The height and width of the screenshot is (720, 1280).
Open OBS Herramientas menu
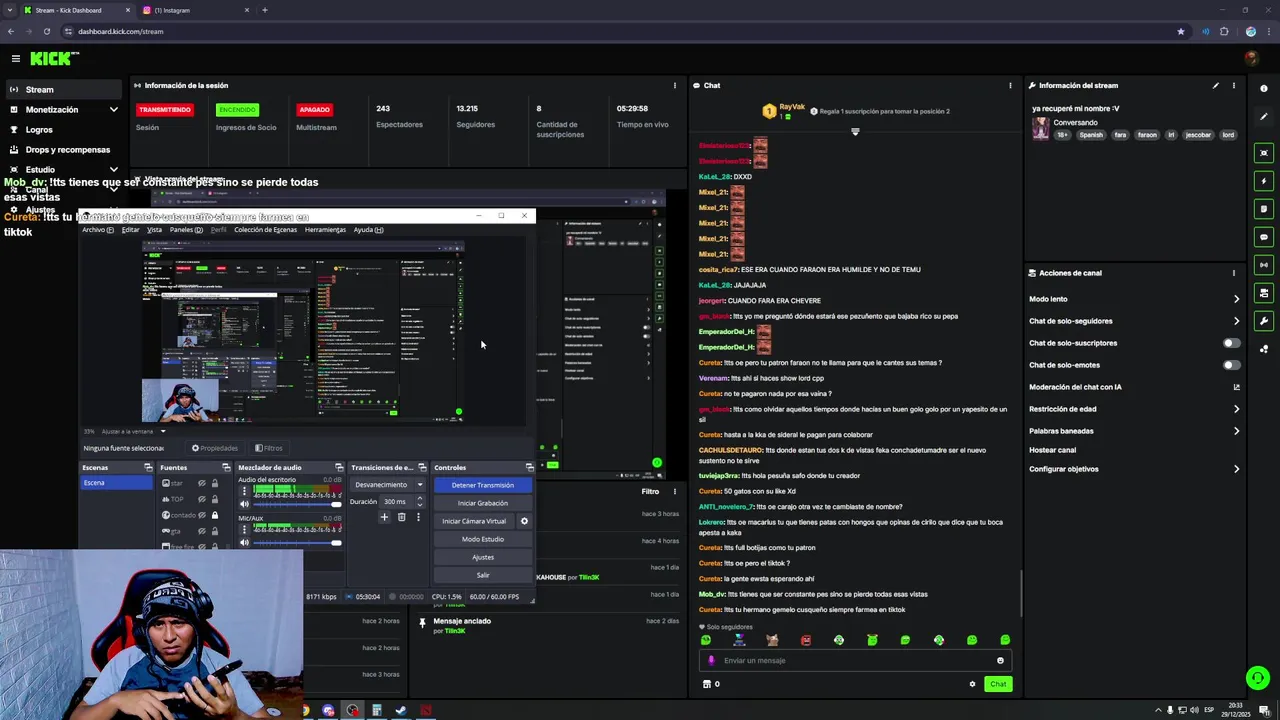point(325,230)
